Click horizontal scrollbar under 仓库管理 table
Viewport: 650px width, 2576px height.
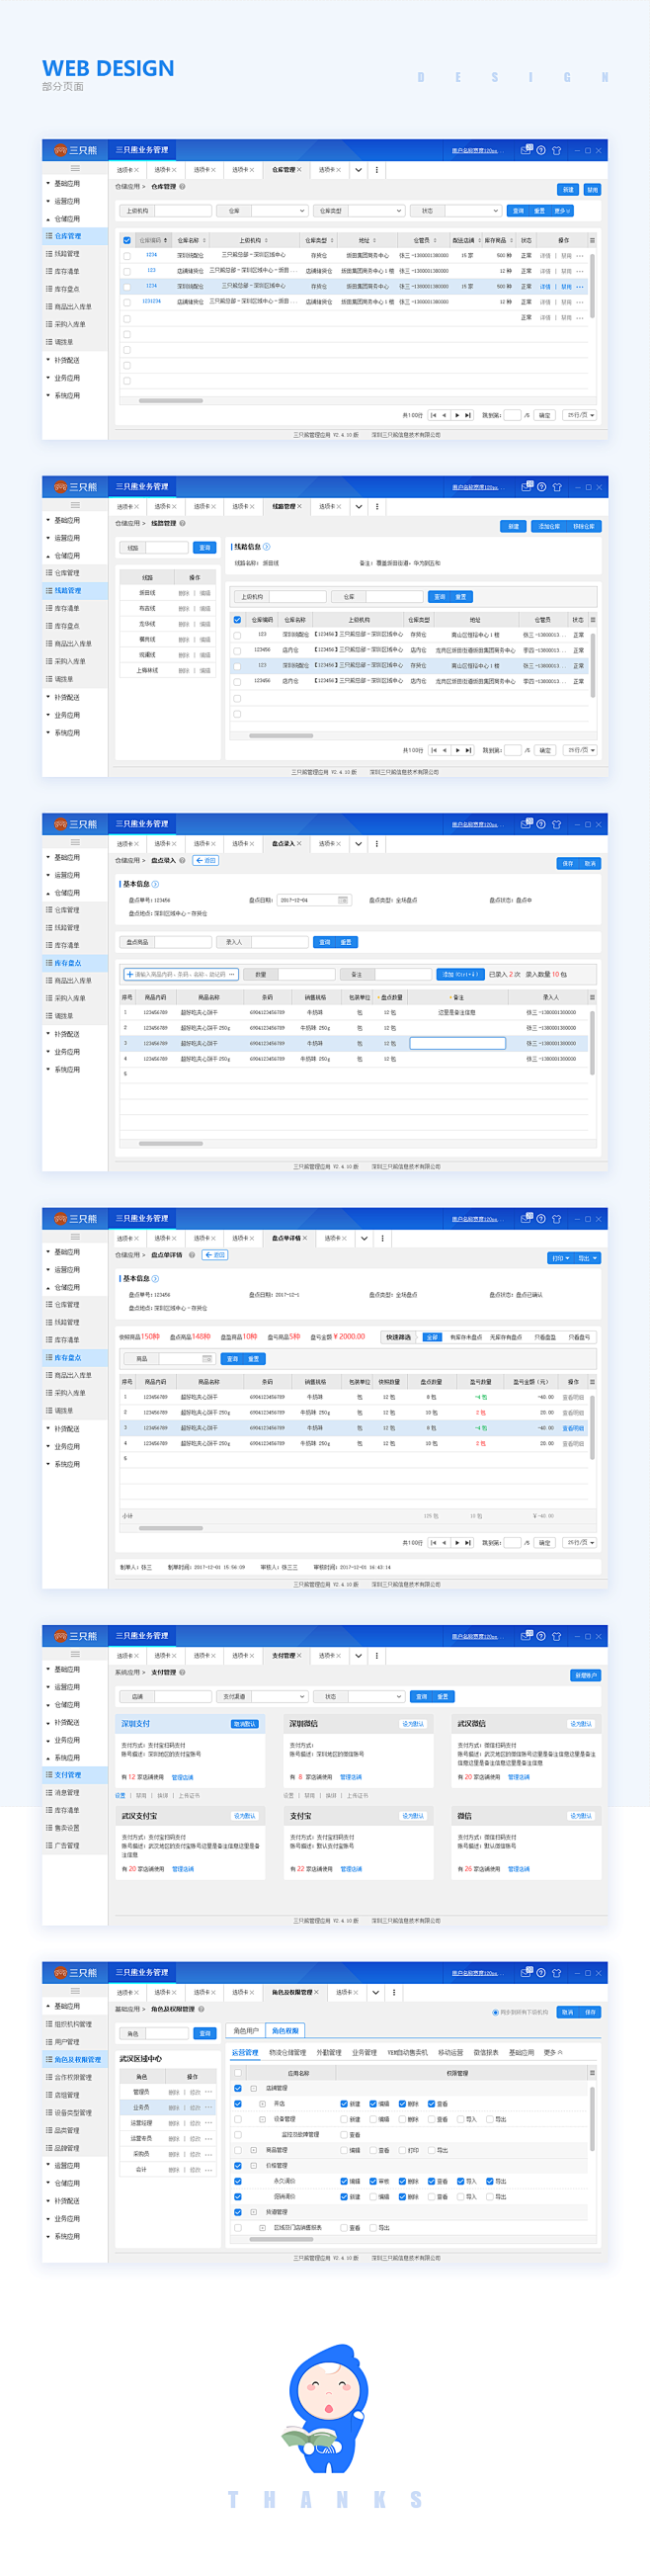pyautogui.click(x=170, y=400)
